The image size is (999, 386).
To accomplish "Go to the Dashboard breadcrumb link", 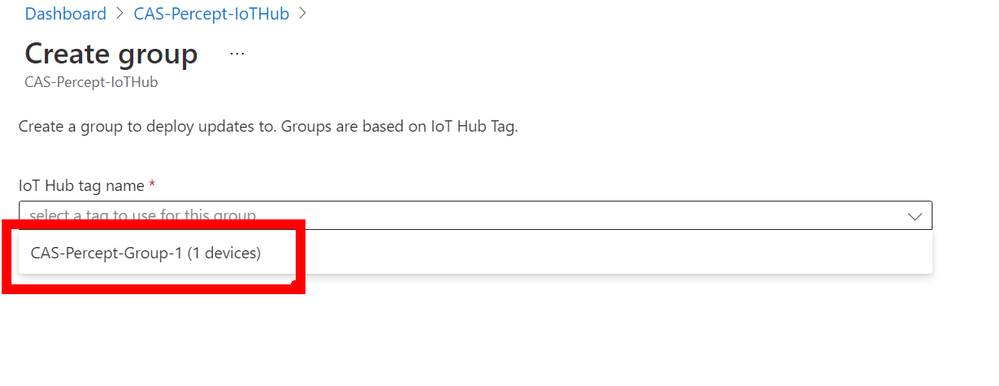I will click(x=66, y=14).
